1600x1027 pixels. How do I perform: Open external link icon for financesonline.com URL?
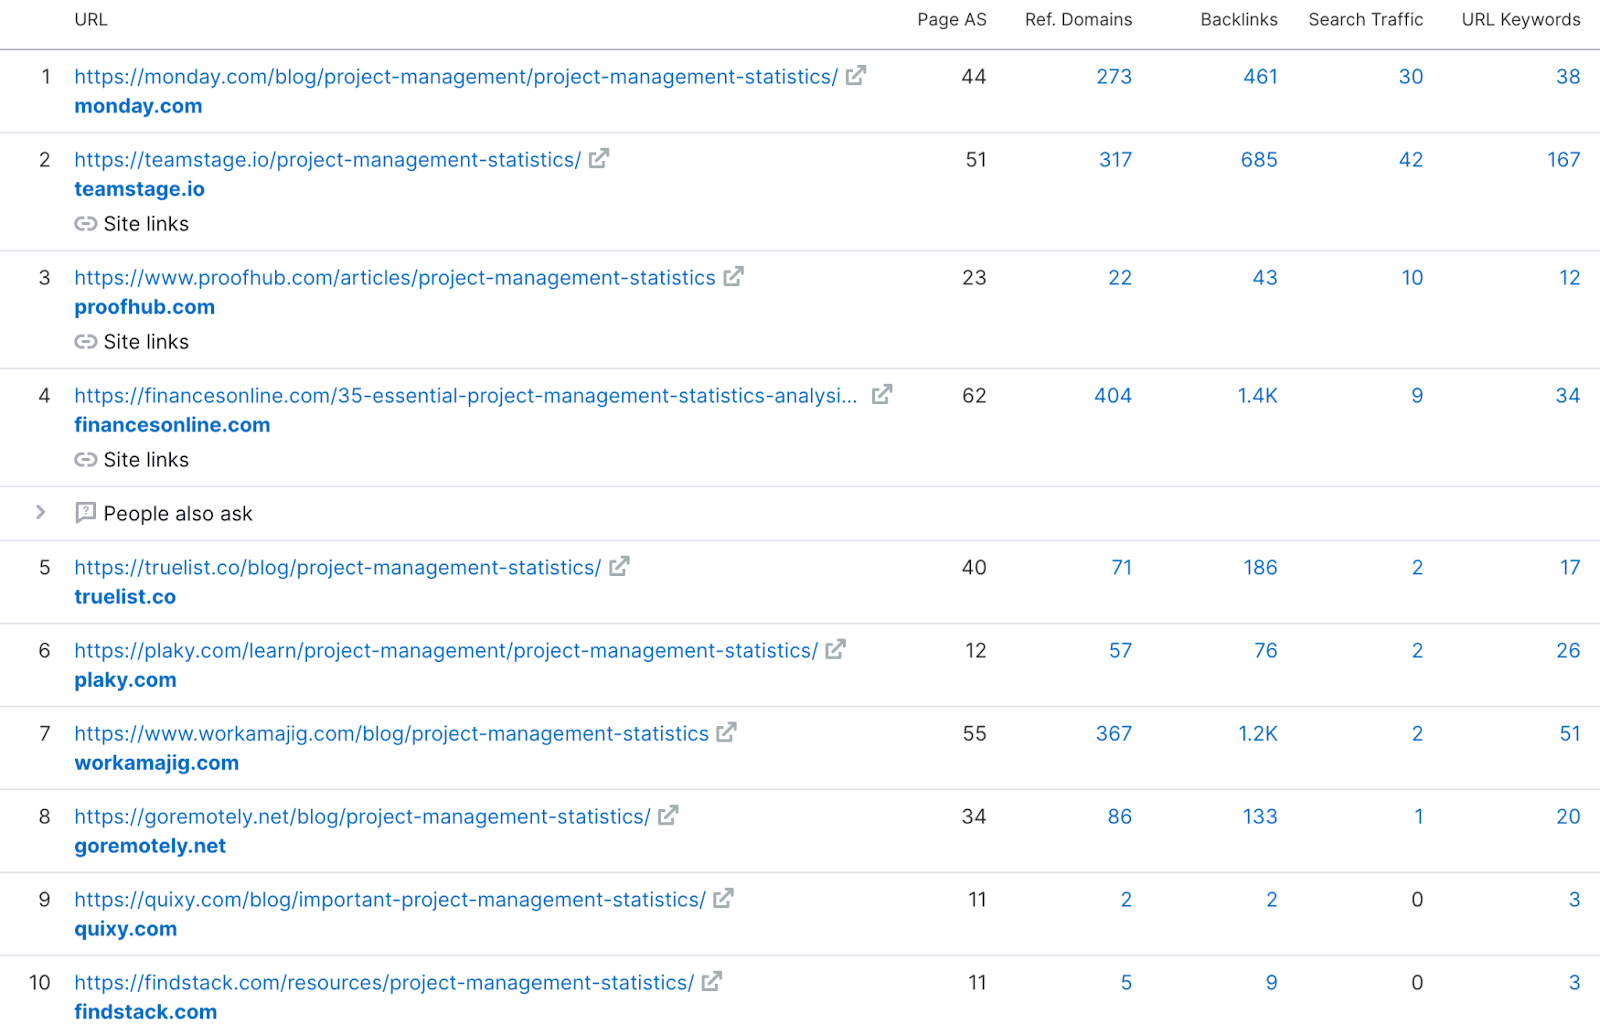click(x=881, y=395)
